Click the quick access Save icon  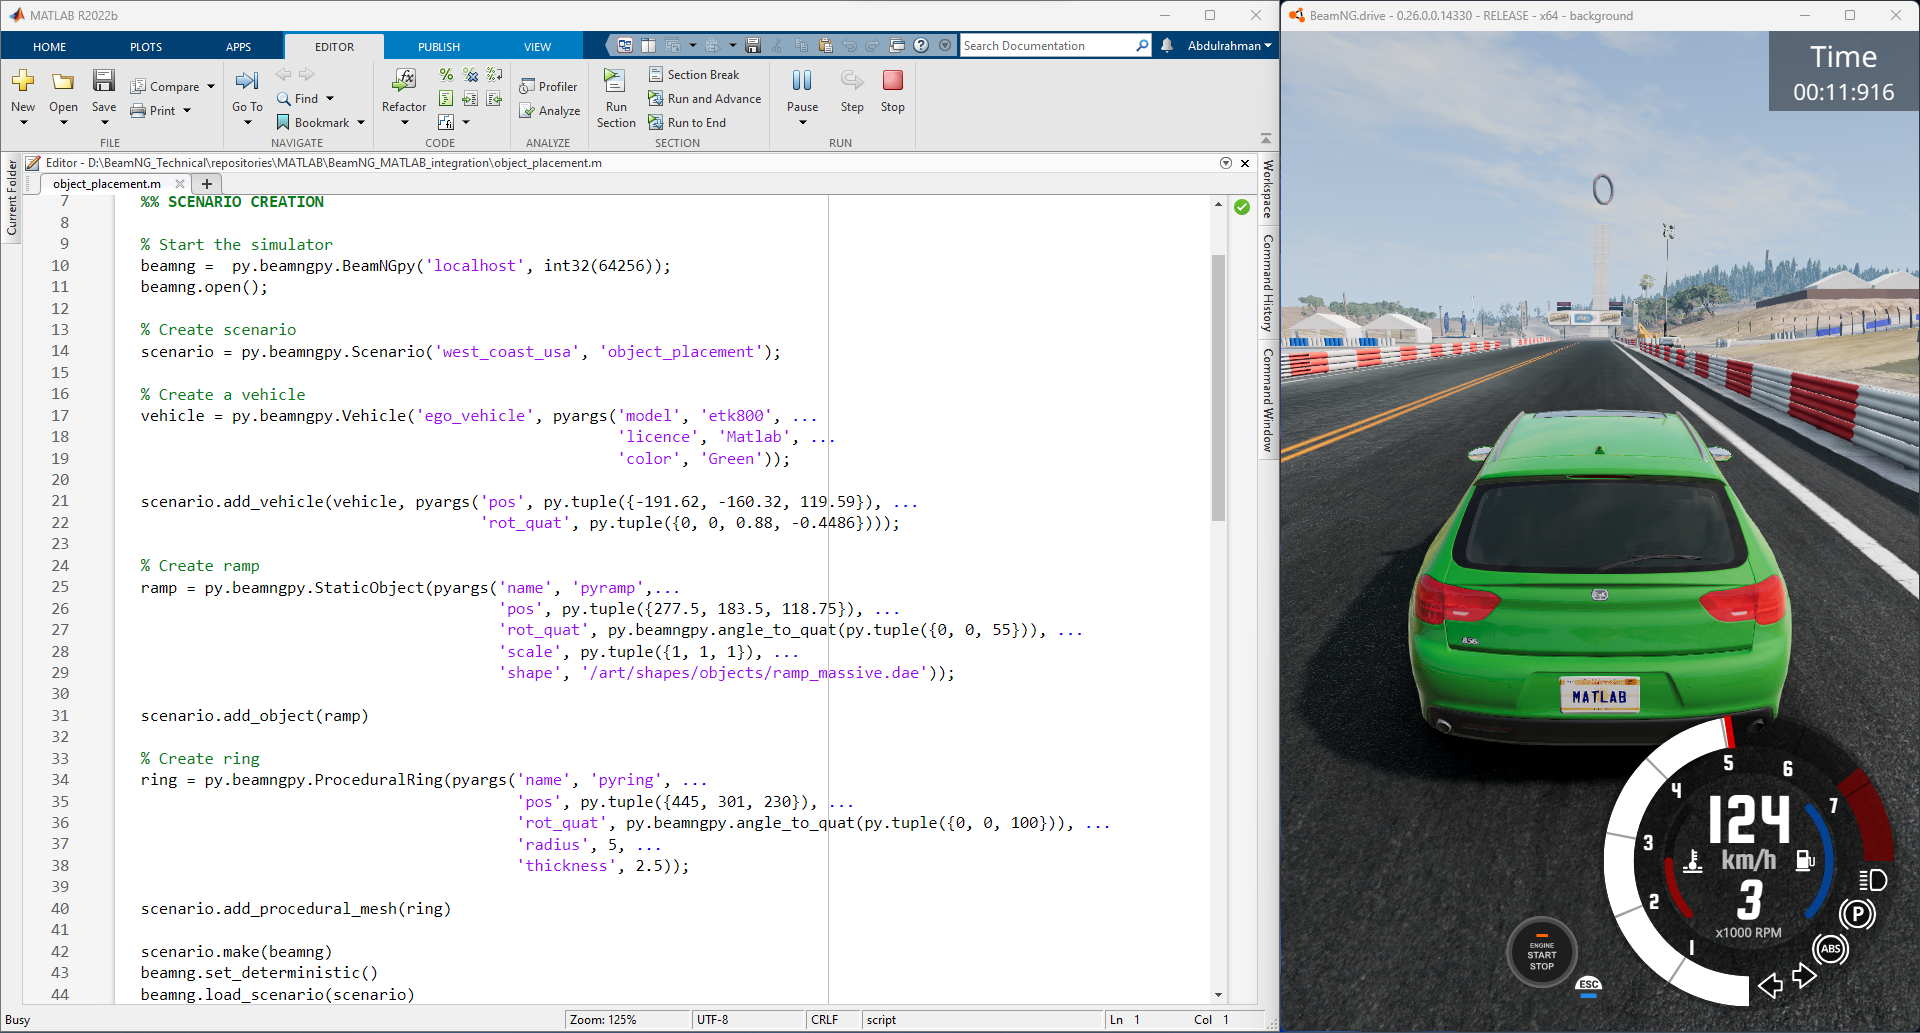[753, 46]
